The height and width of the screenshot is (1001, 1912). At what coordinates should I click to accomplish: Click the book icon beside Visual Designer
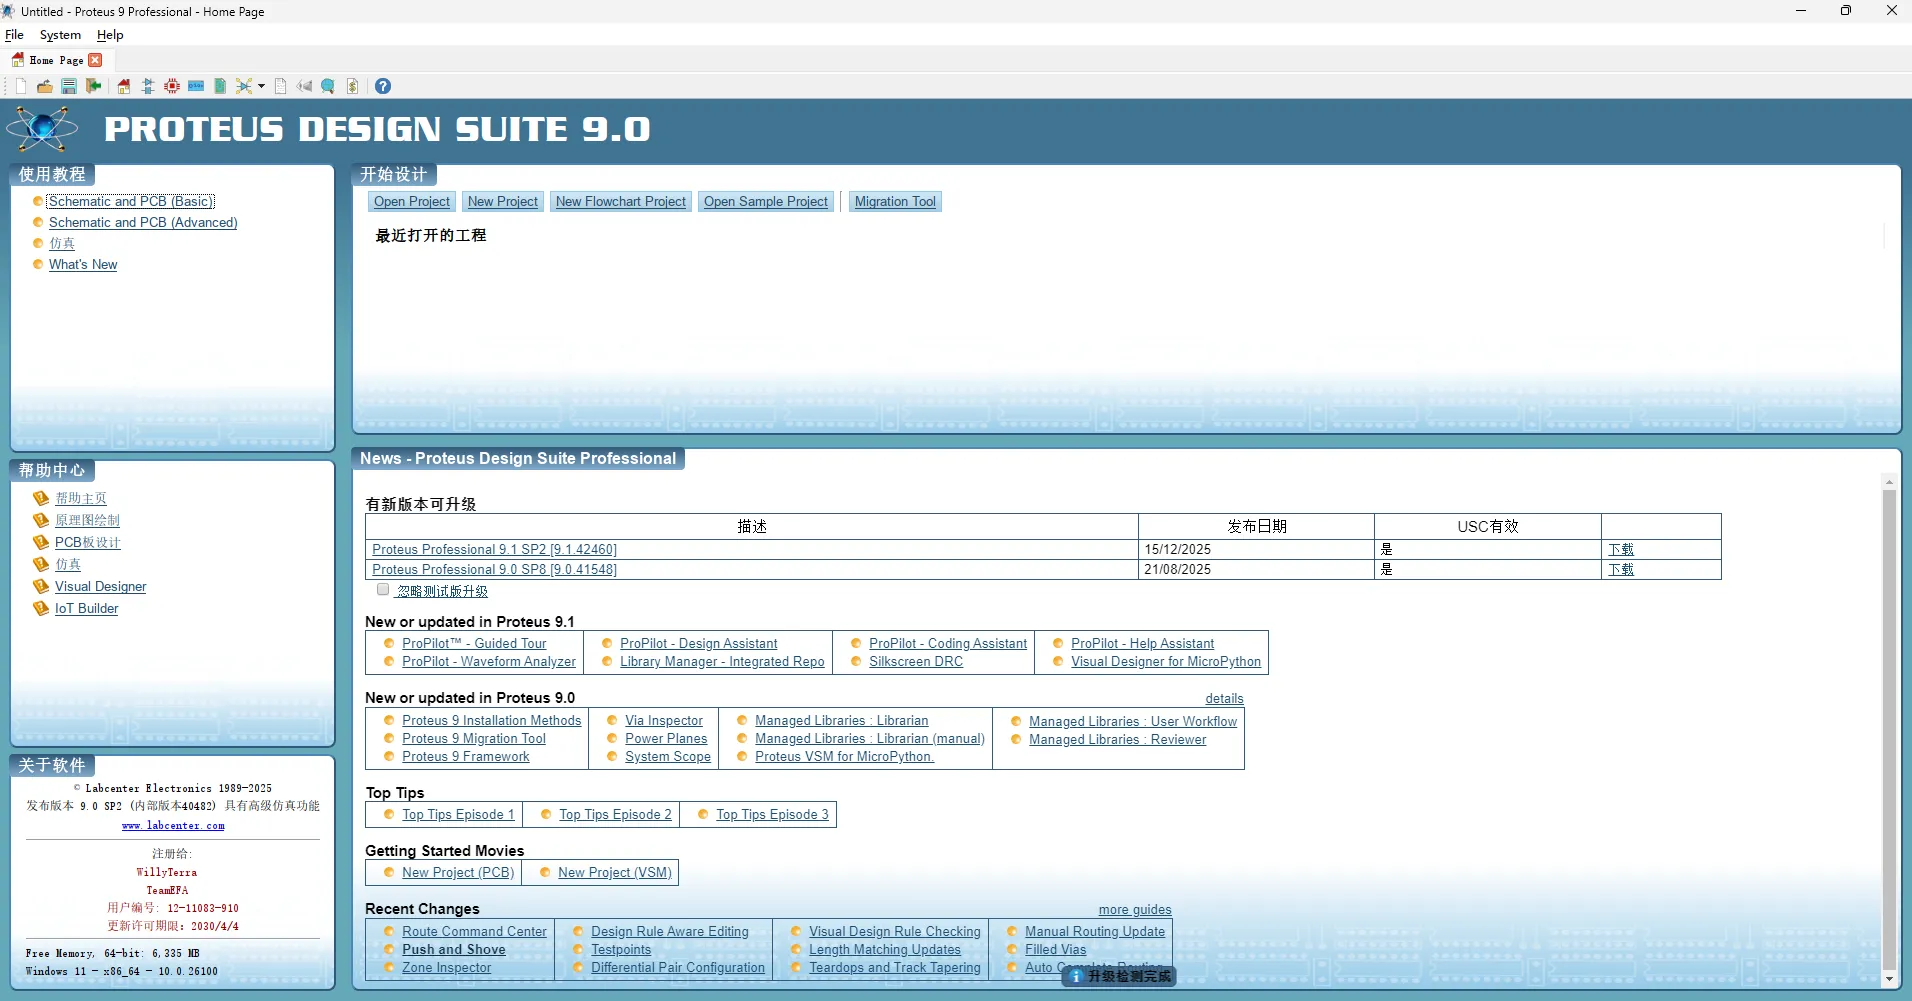(41, 586)
